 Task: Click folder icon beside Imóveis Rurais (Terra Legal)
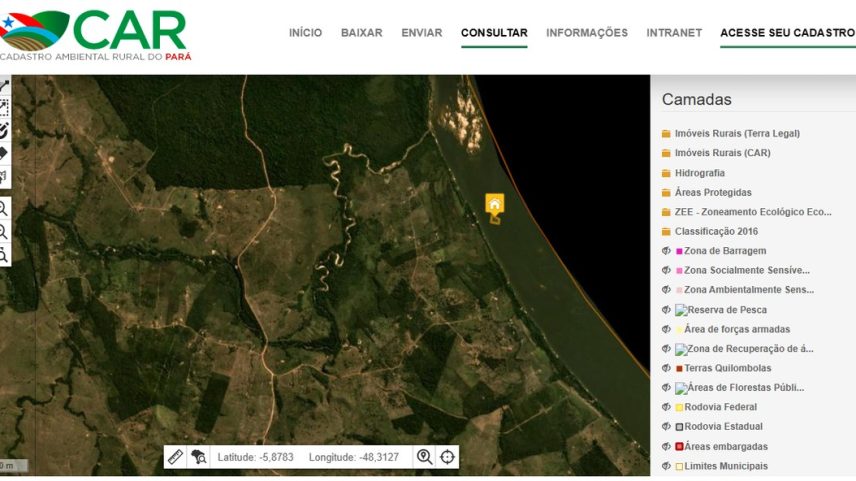click(666, 133)
